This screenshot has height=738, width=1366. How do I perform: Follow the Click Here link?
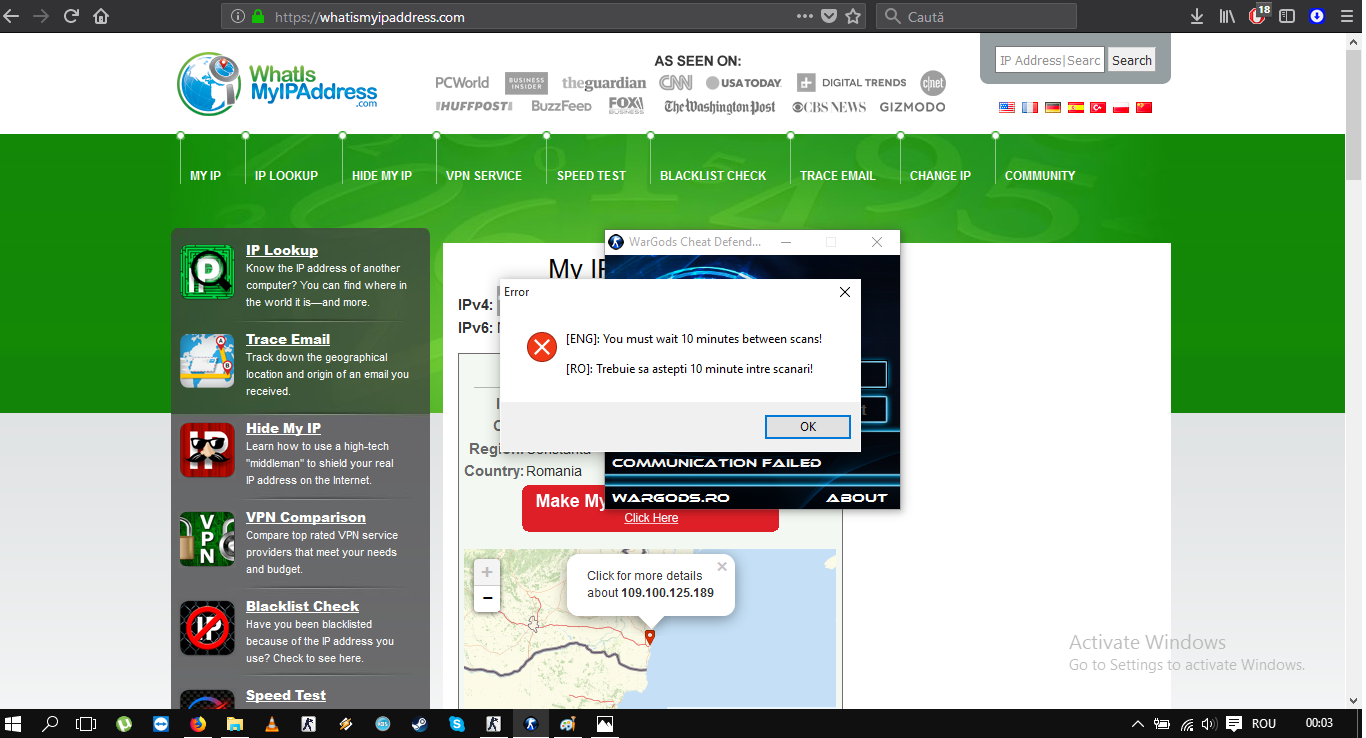(x=651, y=518)
